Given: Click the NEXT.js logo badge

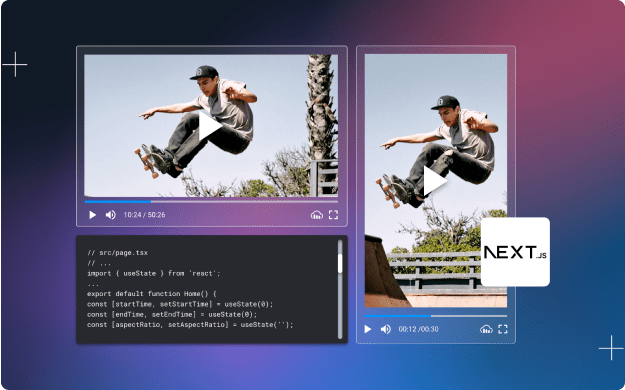Looking at the screenshot, I should coord(515,252).
